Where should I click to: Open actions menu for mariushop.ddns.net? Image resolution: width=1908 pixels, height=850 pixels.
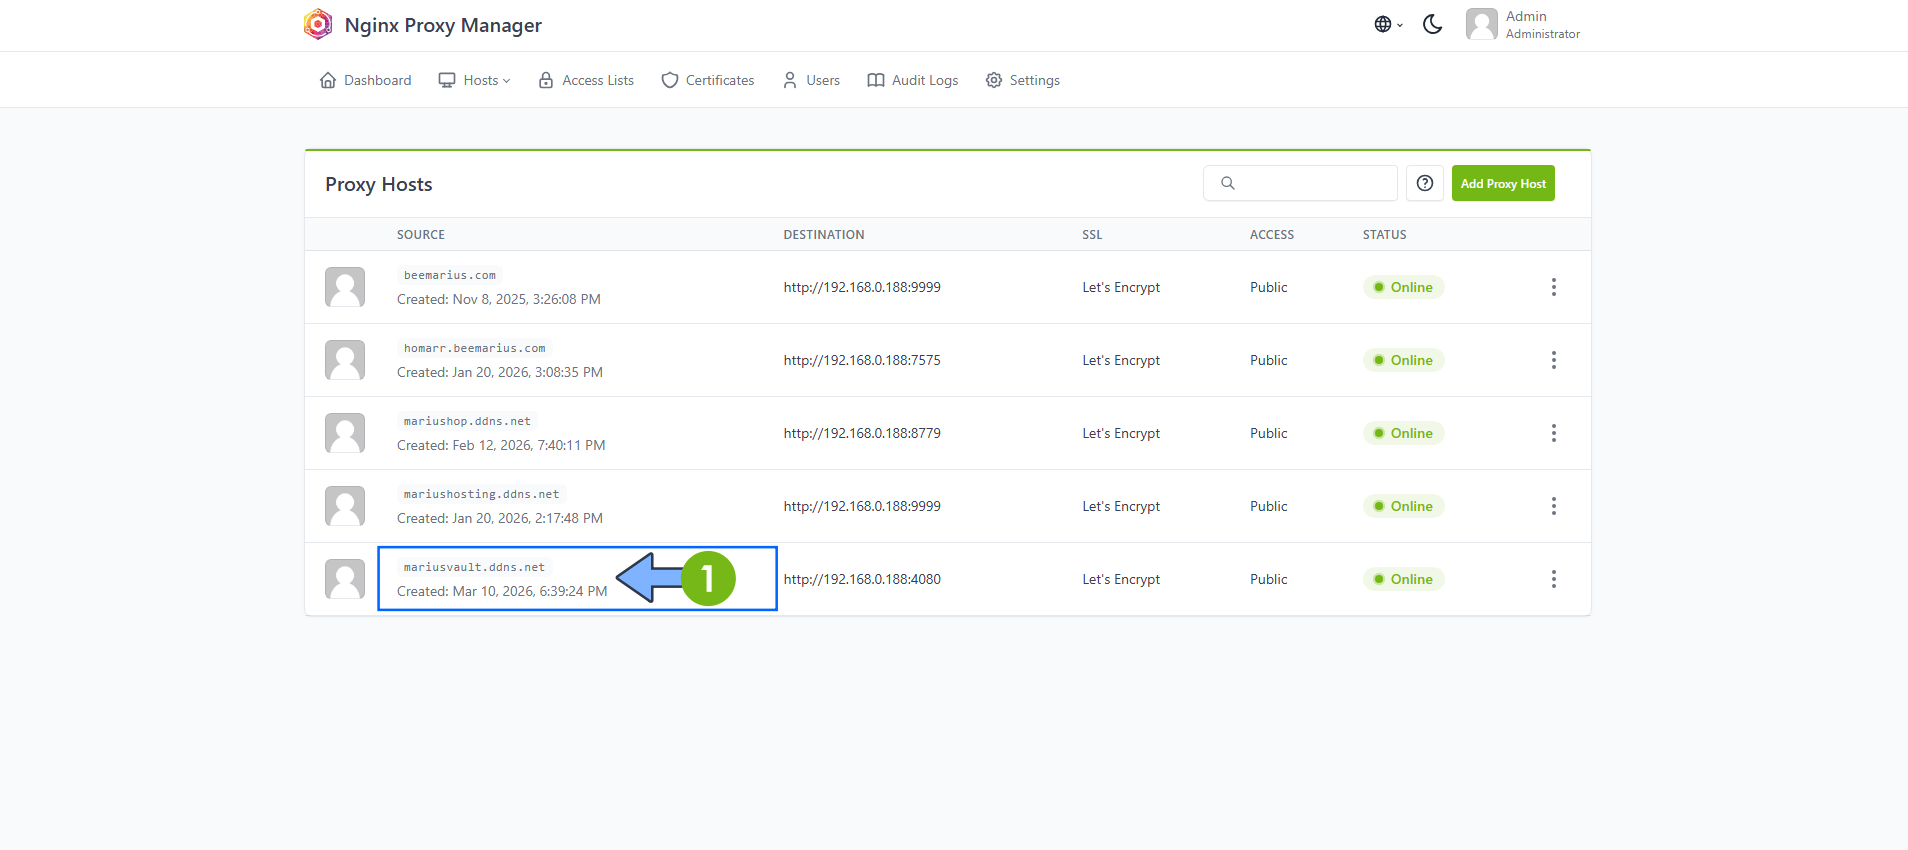click(1553, 434)
